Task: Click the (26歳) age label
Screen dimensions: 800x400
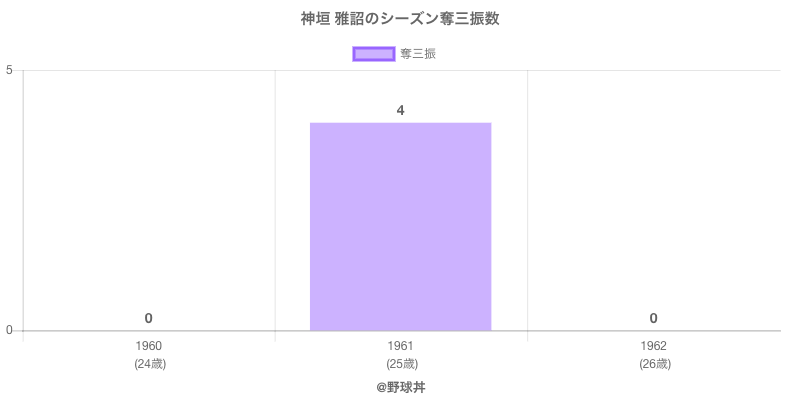Action: [x=654, y=364]
